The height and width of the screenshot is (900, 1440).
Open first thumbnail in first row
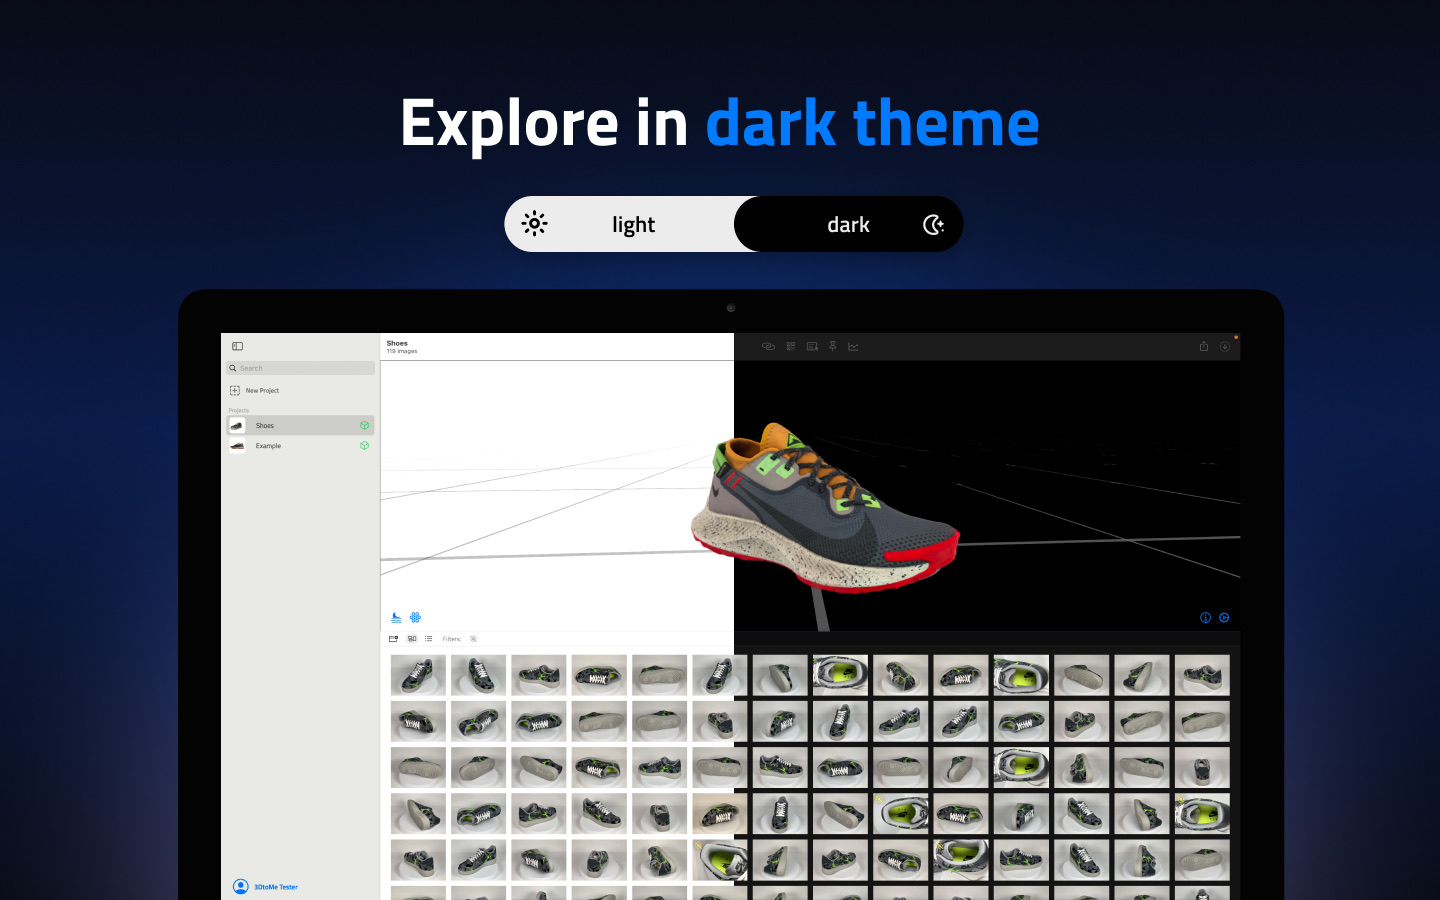(x=418, y=675)
